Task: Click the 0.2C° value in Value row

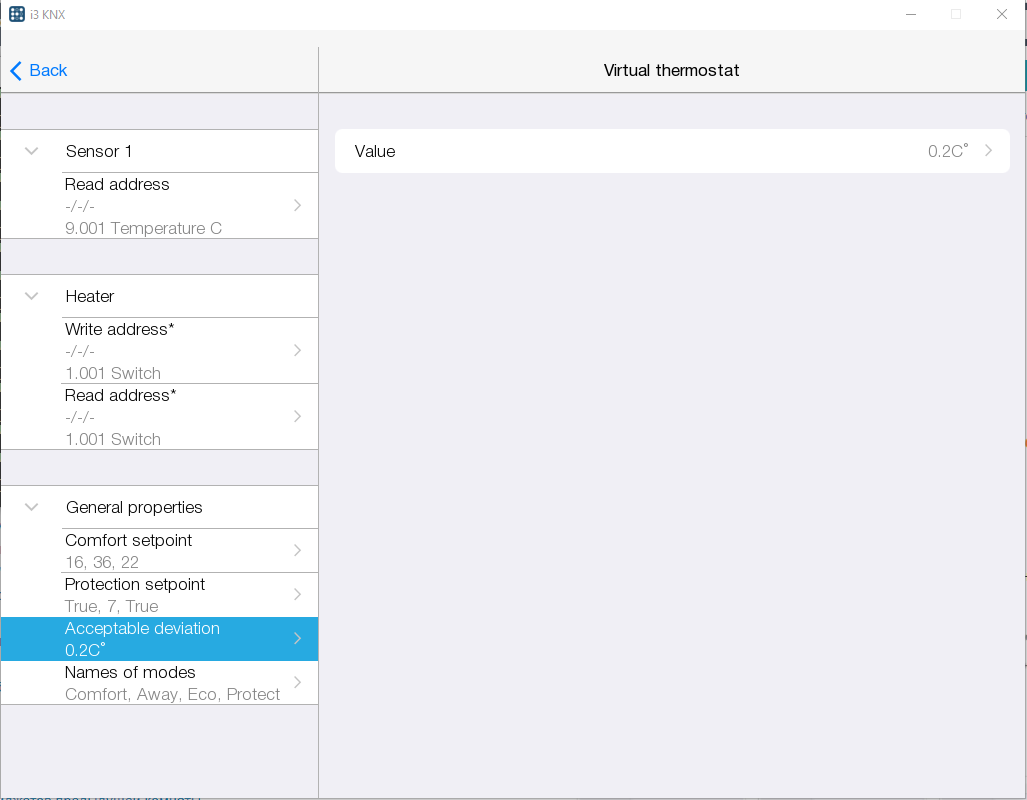Action: point(947,151)
